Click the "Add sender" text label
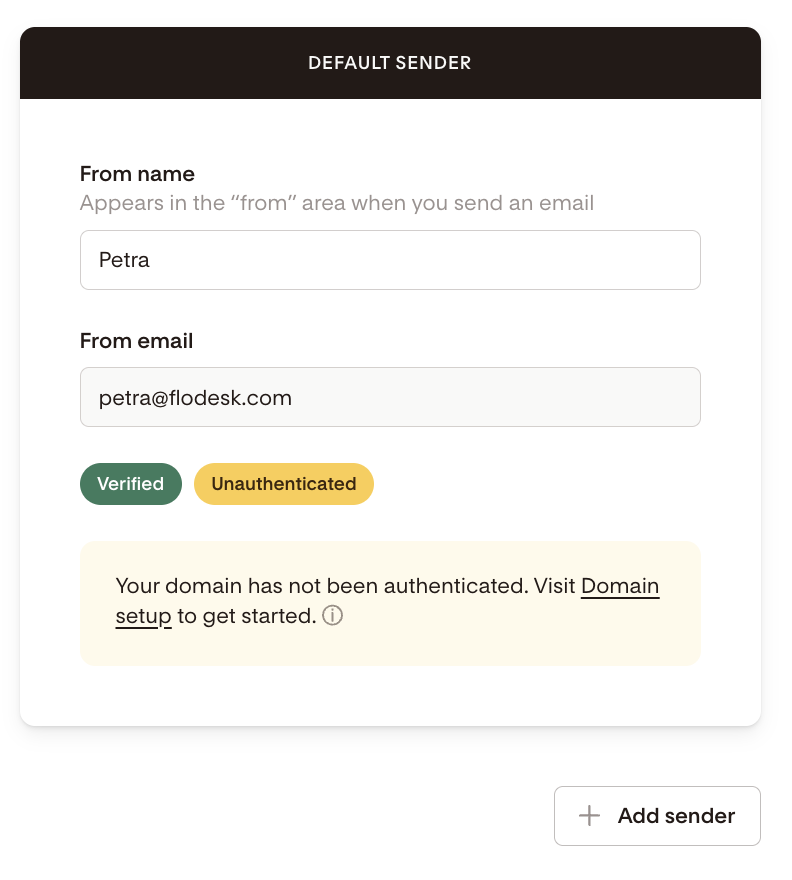The height and width of the screenshot is (880, 792). pos(676,816)
